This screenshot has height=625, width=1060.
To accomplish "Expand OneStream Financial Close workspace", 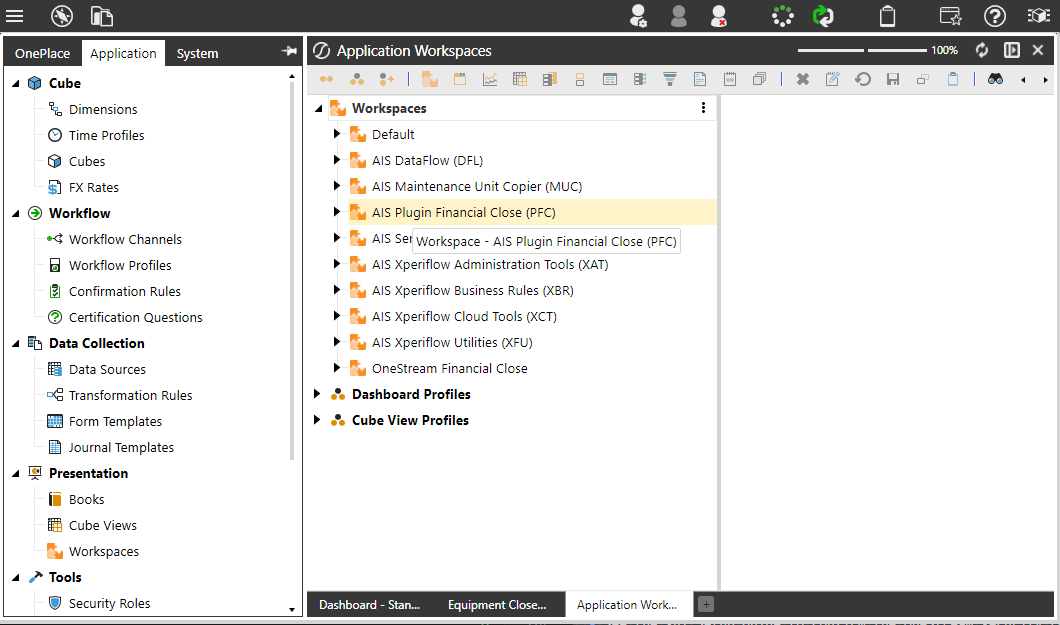I will click(336, 368).
